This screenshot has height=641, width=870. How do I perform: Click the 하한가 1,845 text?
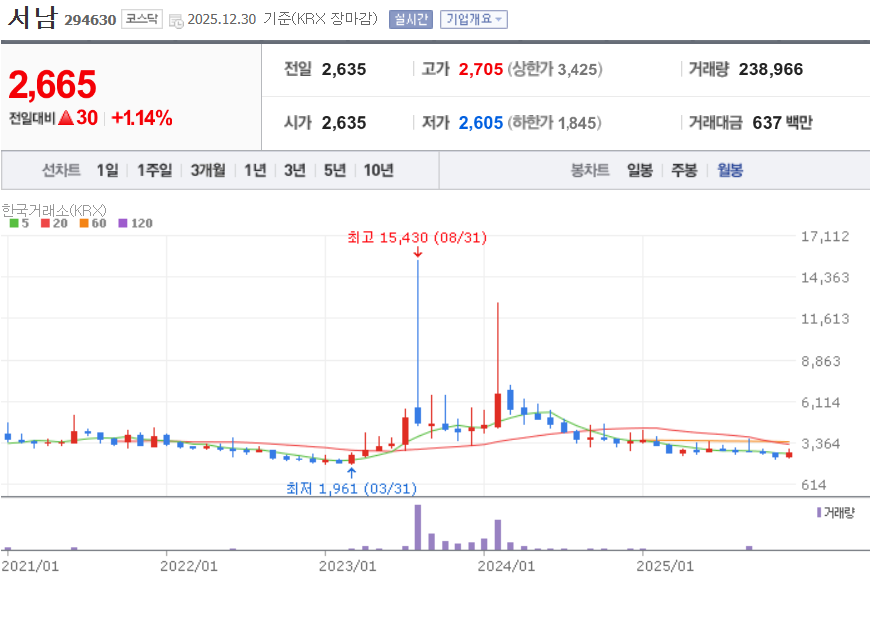555,123
